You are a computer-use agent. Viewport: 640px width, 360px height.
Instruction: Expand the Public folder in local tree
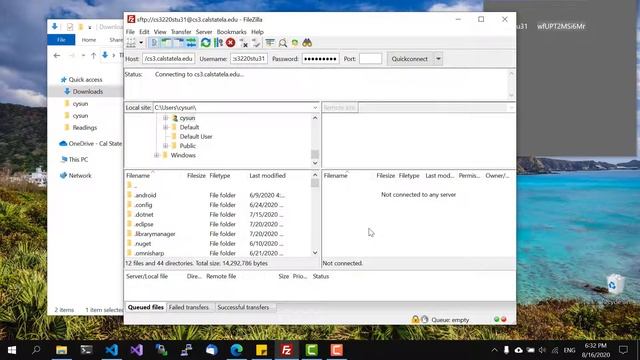coord(165,146)
